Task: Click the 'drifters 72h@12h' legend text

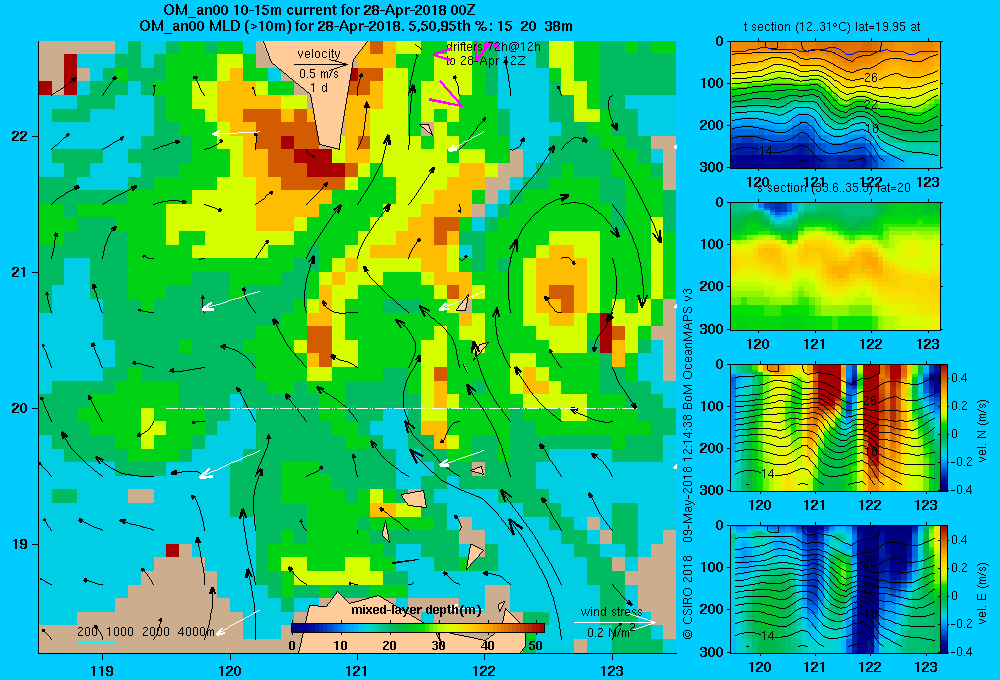Action: point(493,47)
